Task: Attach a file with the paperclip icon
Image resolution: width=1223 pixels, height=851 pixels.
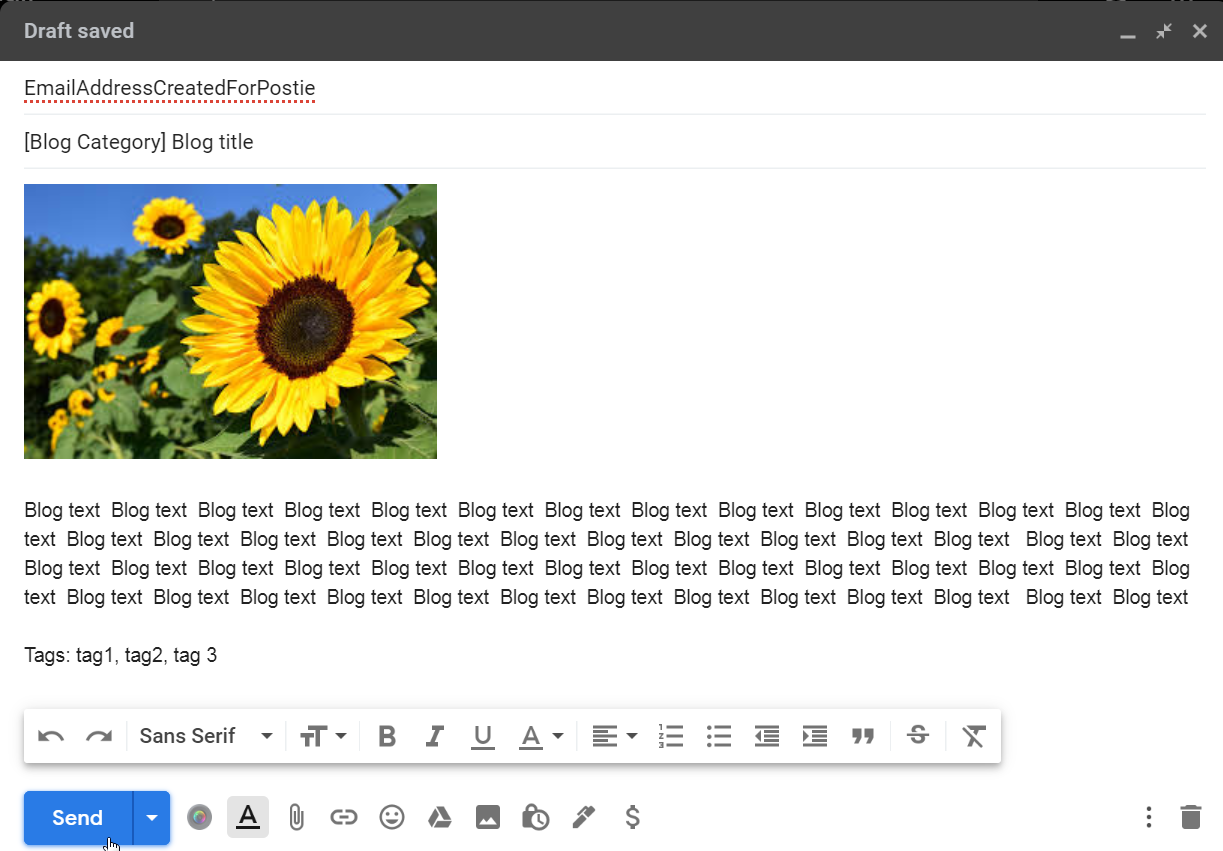Action: point(296,818)
